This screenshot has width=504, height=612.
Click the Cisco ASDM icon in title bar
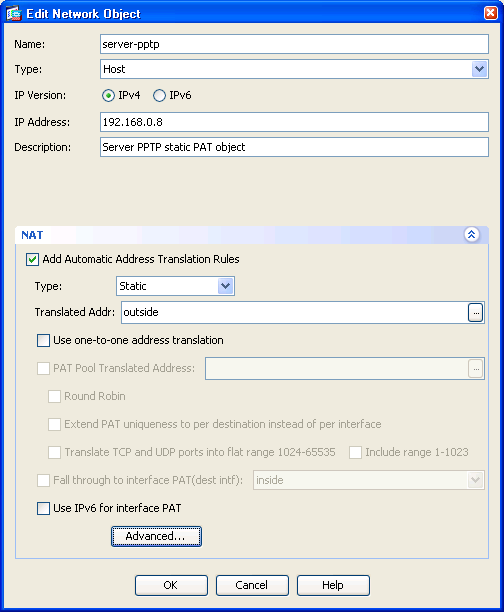click(13, 14)
